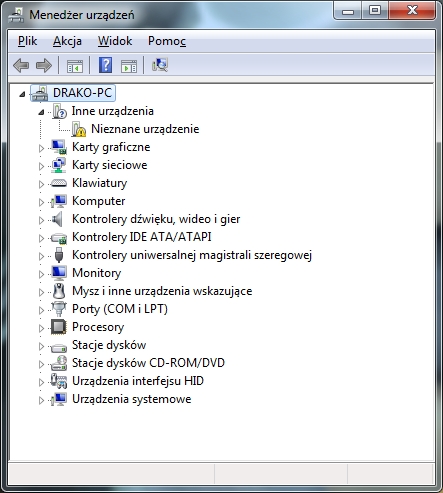This screenshot has height=493, width=443.
Task: Select Stacje dysków CD-ROM/DVD entry
Action: [x=148, y=363]
